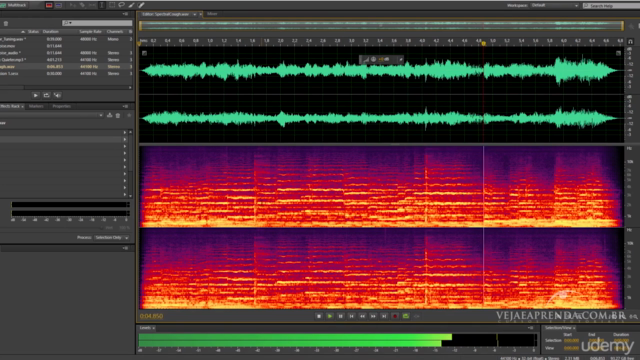Open the second effect slot arrow menu
This screenshot has height=360, width=640.
(125, 140)
